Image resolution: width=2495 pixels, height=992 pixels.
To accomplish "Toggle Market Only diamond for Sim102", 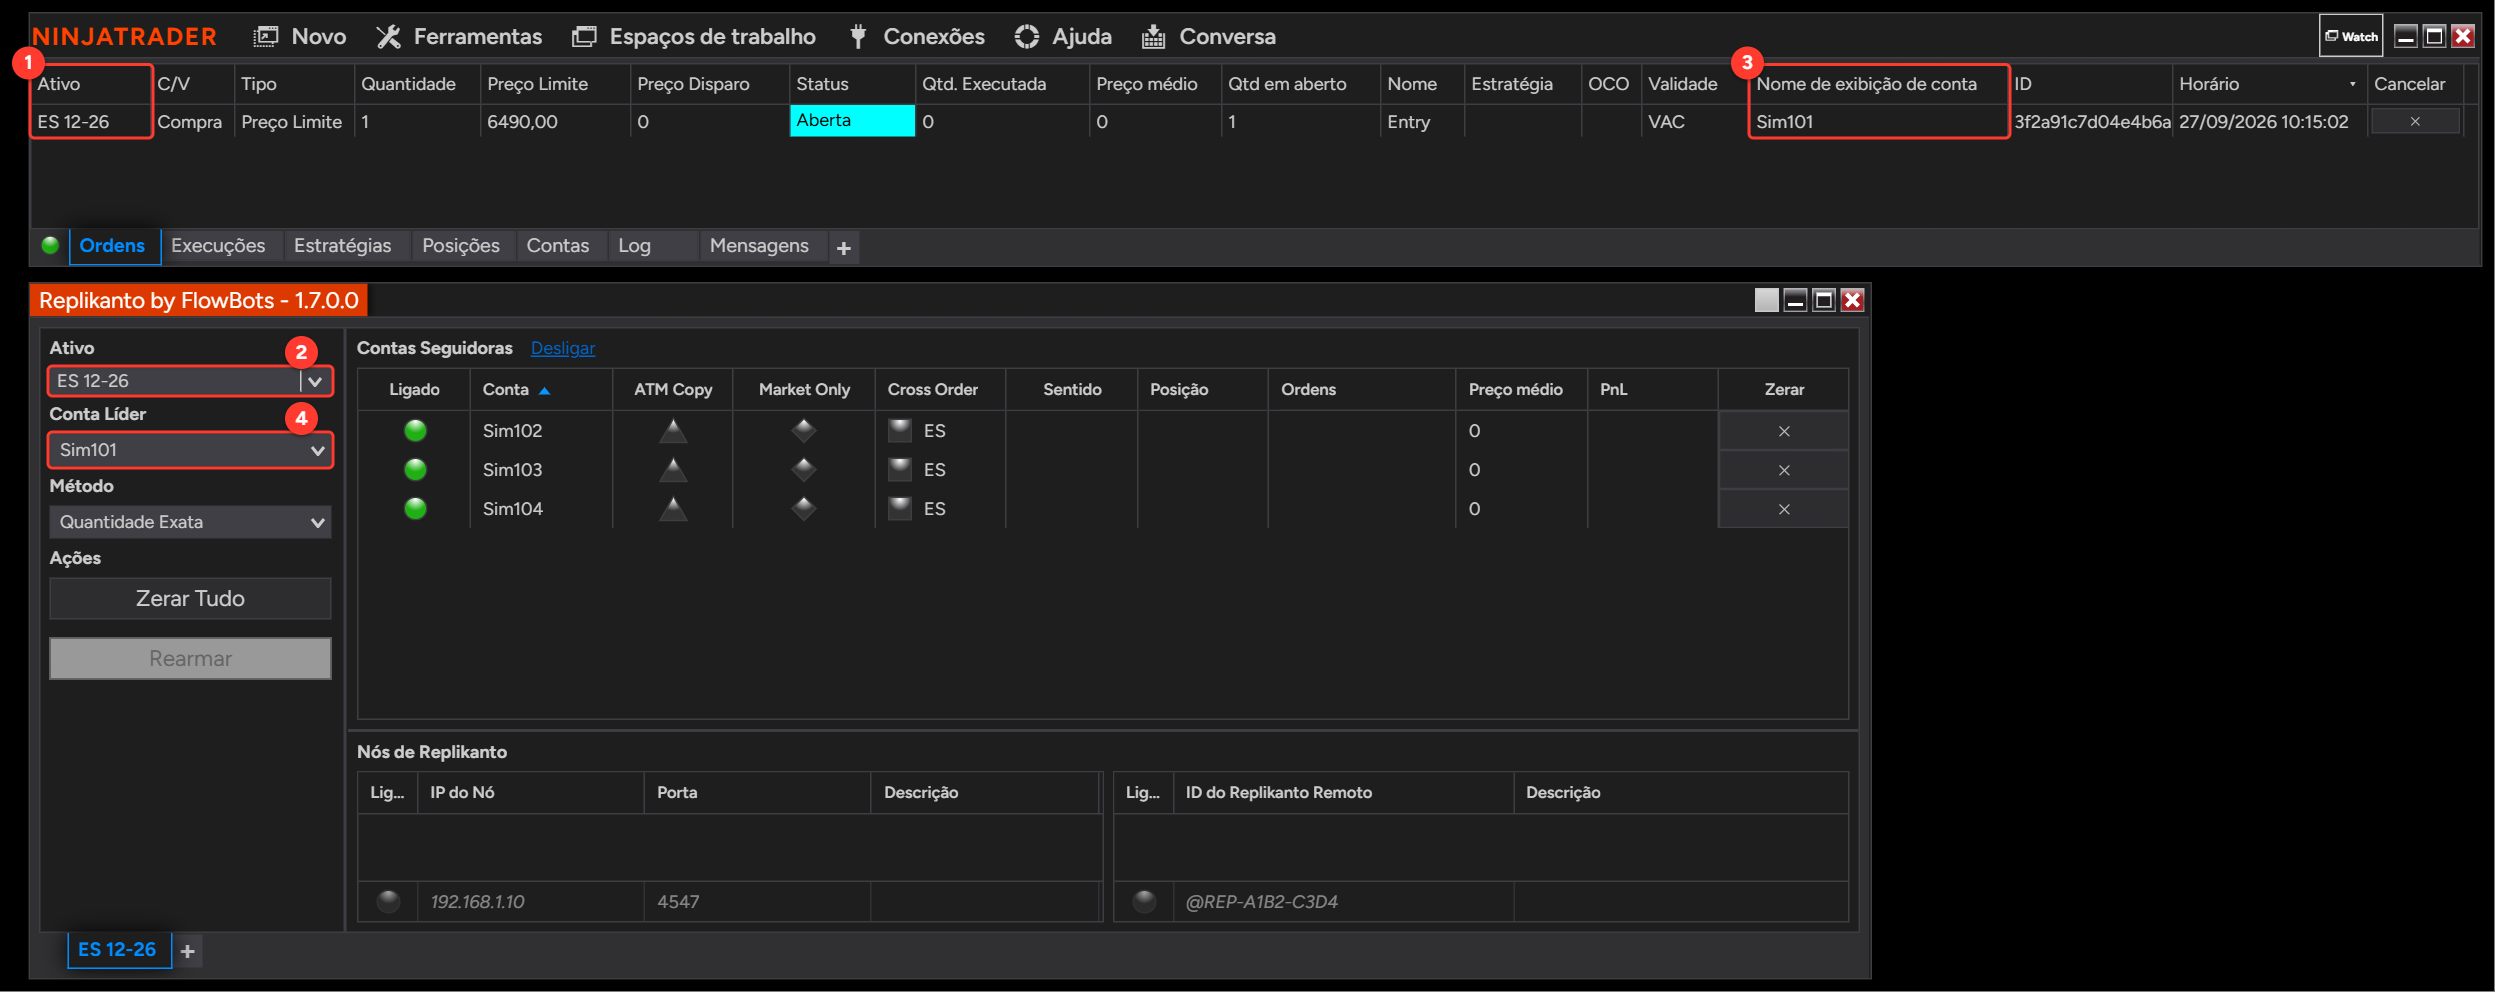I will tap(804, 431).
